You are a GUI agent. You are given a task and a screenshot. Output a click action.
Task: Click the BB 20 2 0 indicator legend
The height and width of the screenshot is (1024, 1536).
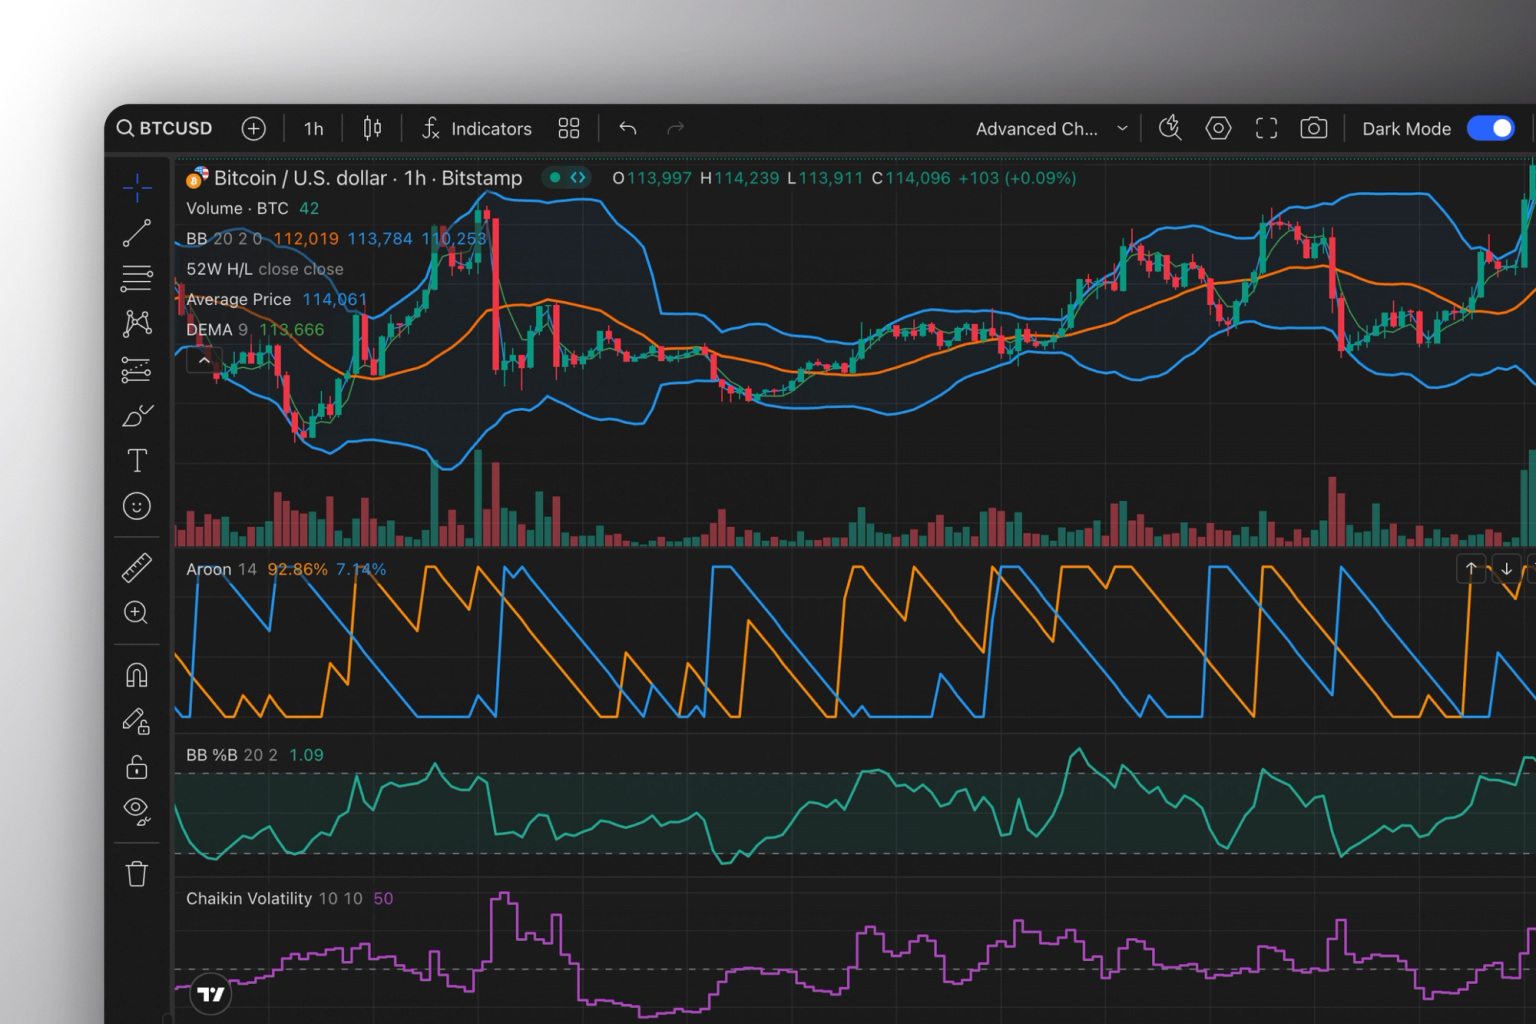point(224,239)
